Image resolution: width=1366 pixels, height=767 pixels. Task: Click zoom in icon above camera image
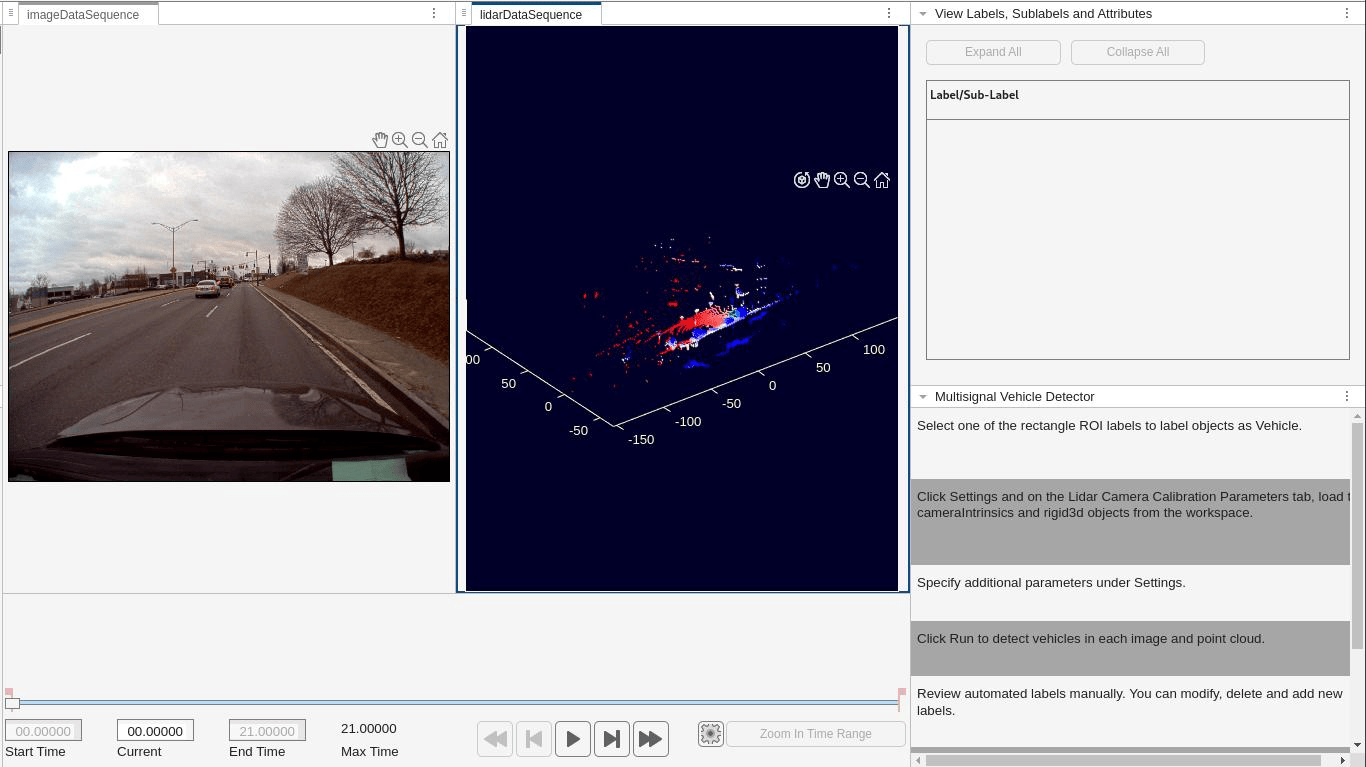coord(400,140)
